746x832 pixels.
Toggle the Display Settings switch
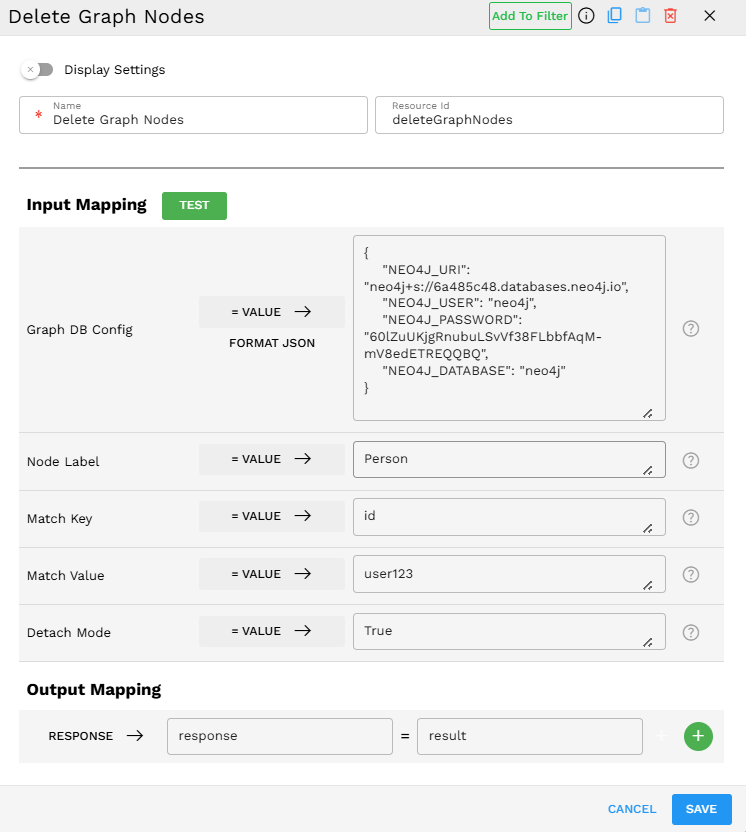click(38, 70)
